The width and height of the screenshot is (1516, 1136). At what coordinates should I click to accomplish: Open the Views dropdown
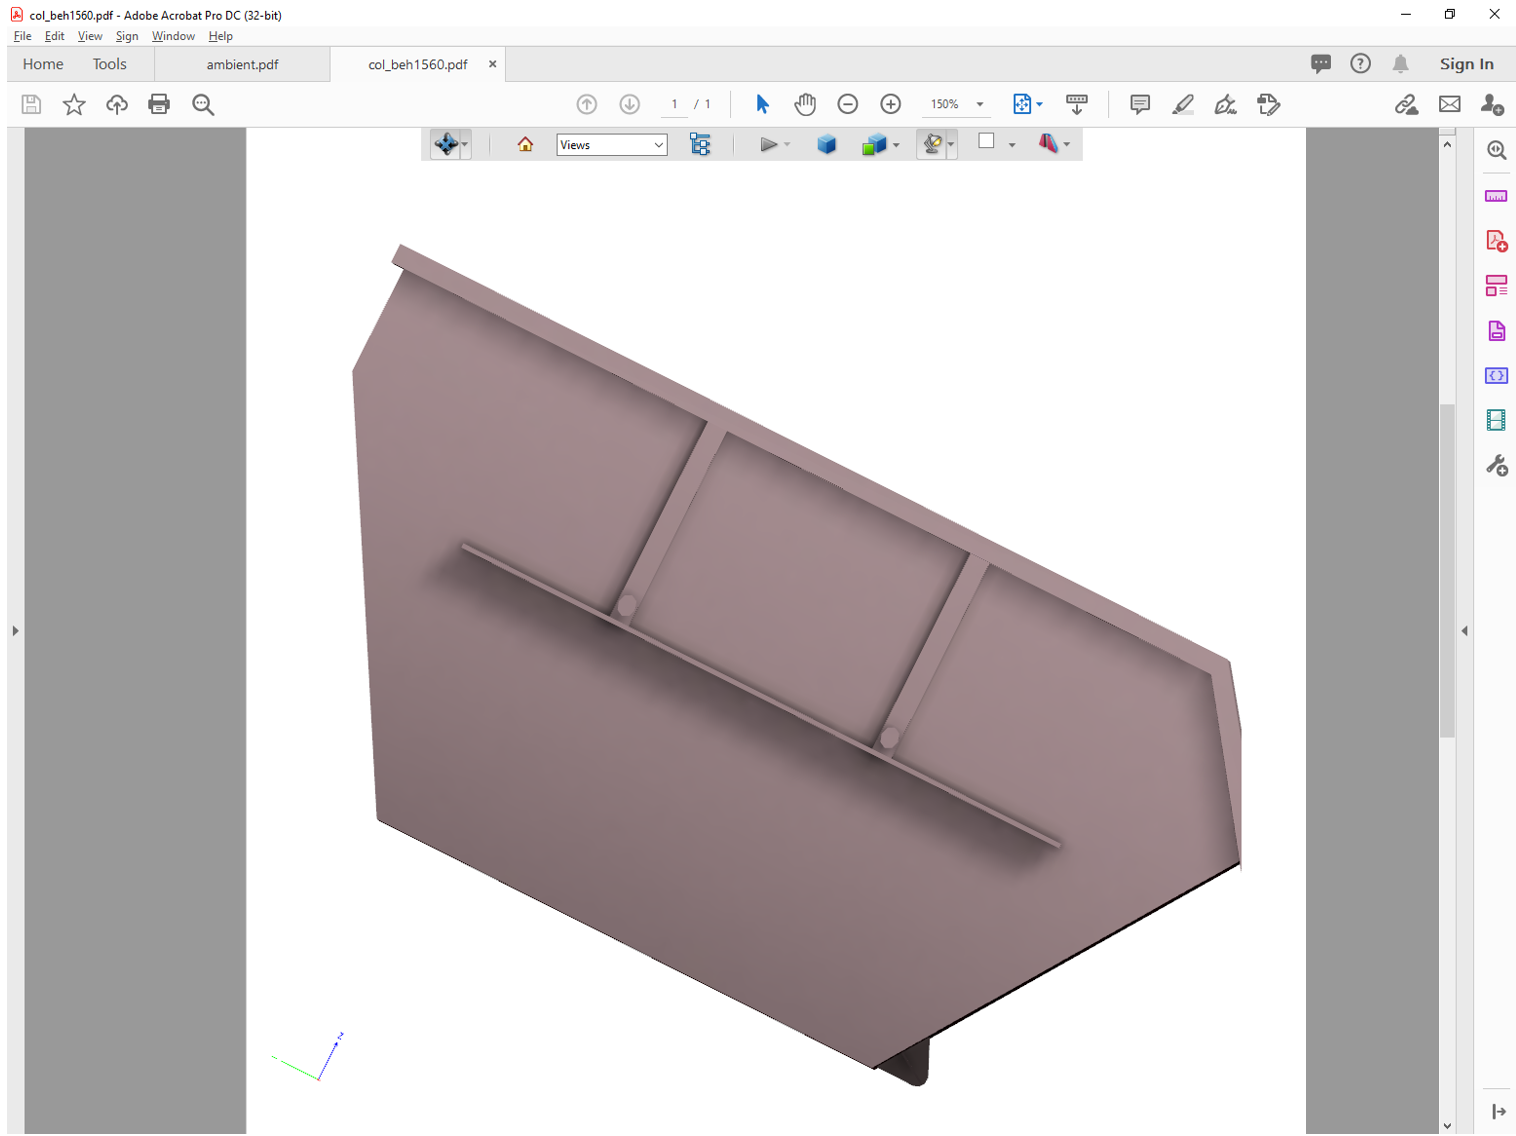pos(611,144)
